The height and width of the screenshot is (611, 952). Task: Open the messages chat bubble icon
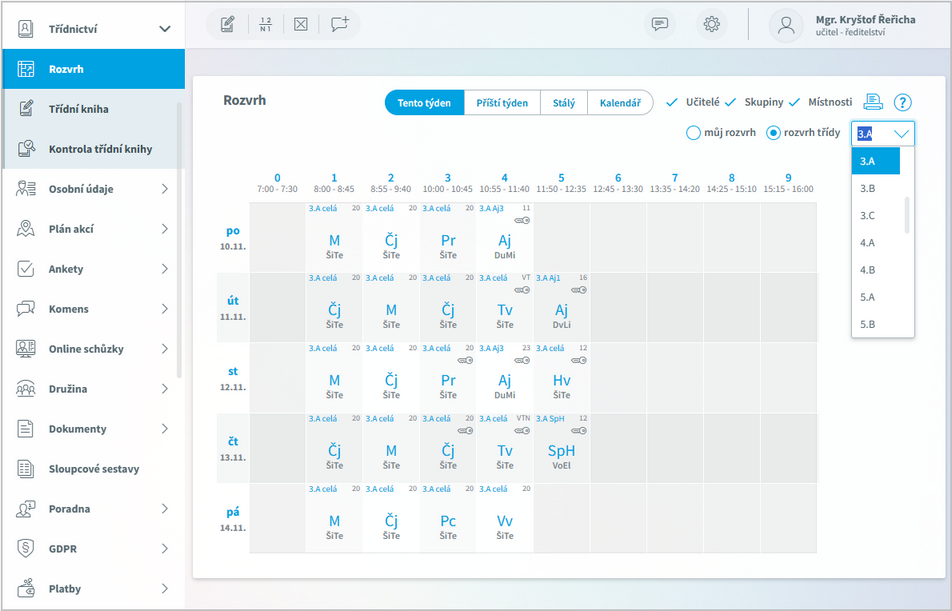coord(660,25)
